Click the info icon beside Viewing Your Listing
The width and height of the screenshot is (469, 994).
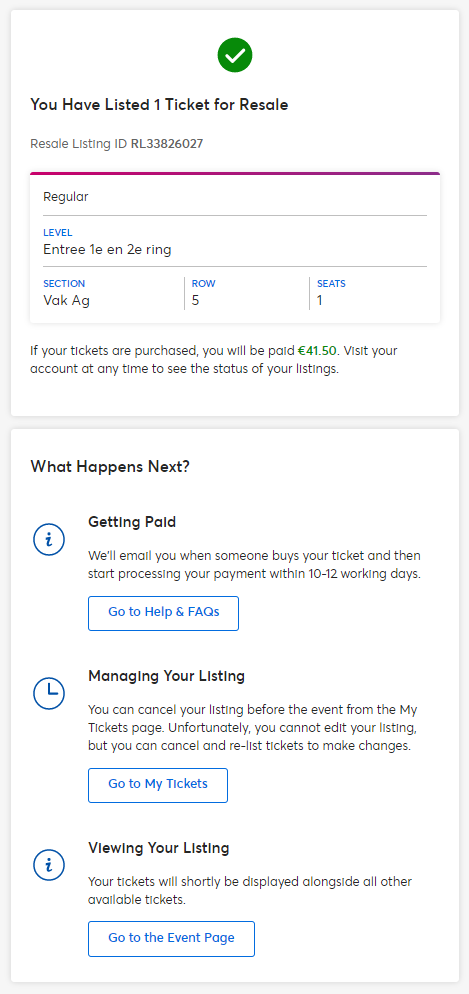pos(49,864)
